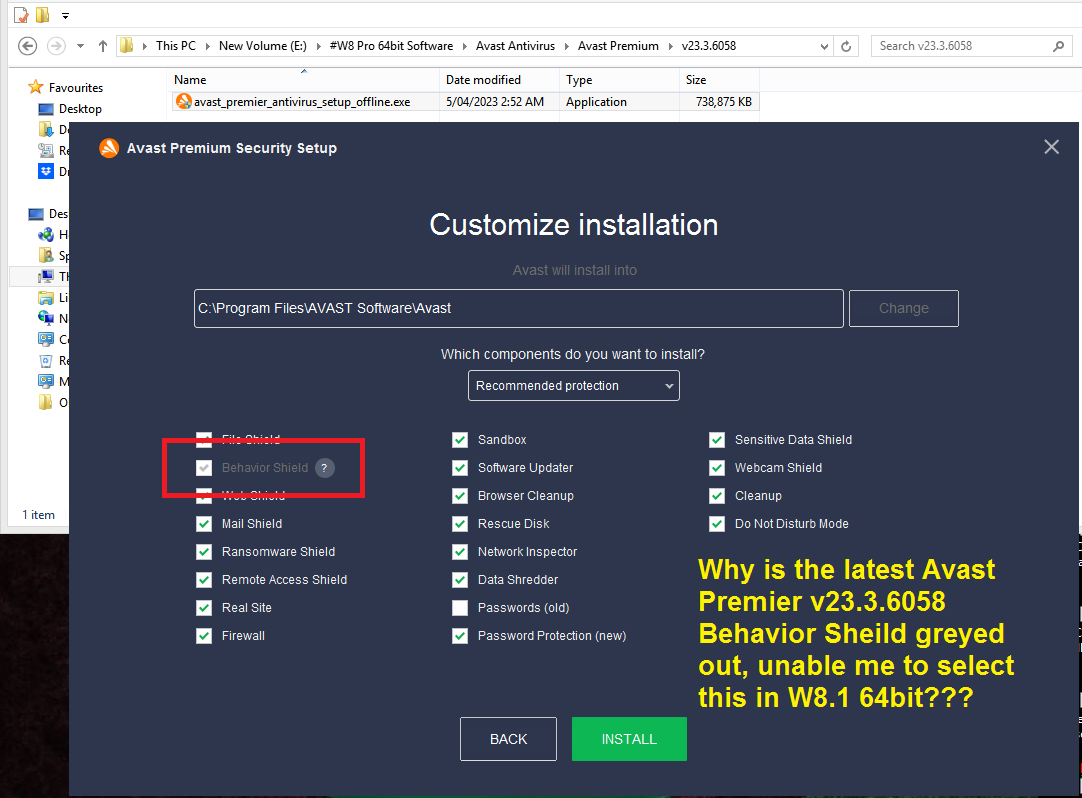Image resolution: width=1082 pixels, height=798 pixels.
Task: Toggle the Rescue Disk checkbox
Action: [x=460, y=524]
